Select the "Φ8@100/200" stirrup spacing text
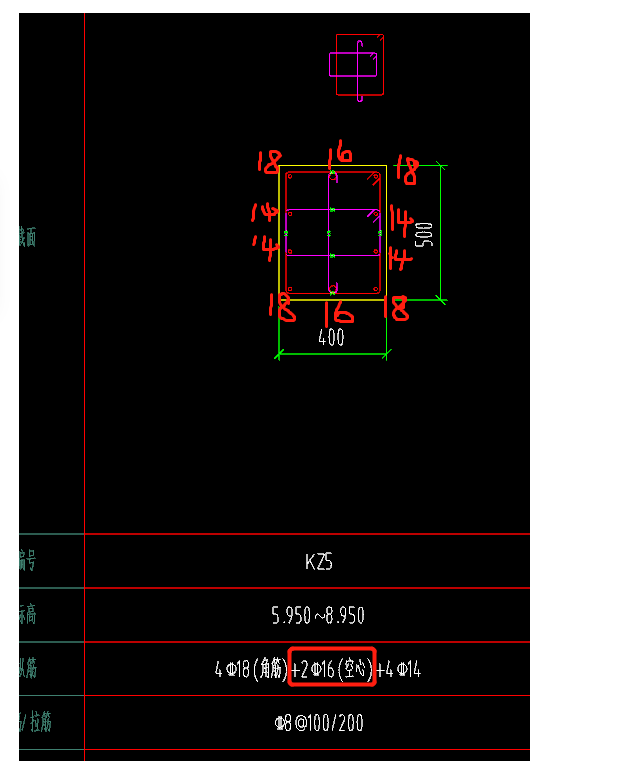The width and height of the screenshot is (633, 762). (x=319, y=723)
